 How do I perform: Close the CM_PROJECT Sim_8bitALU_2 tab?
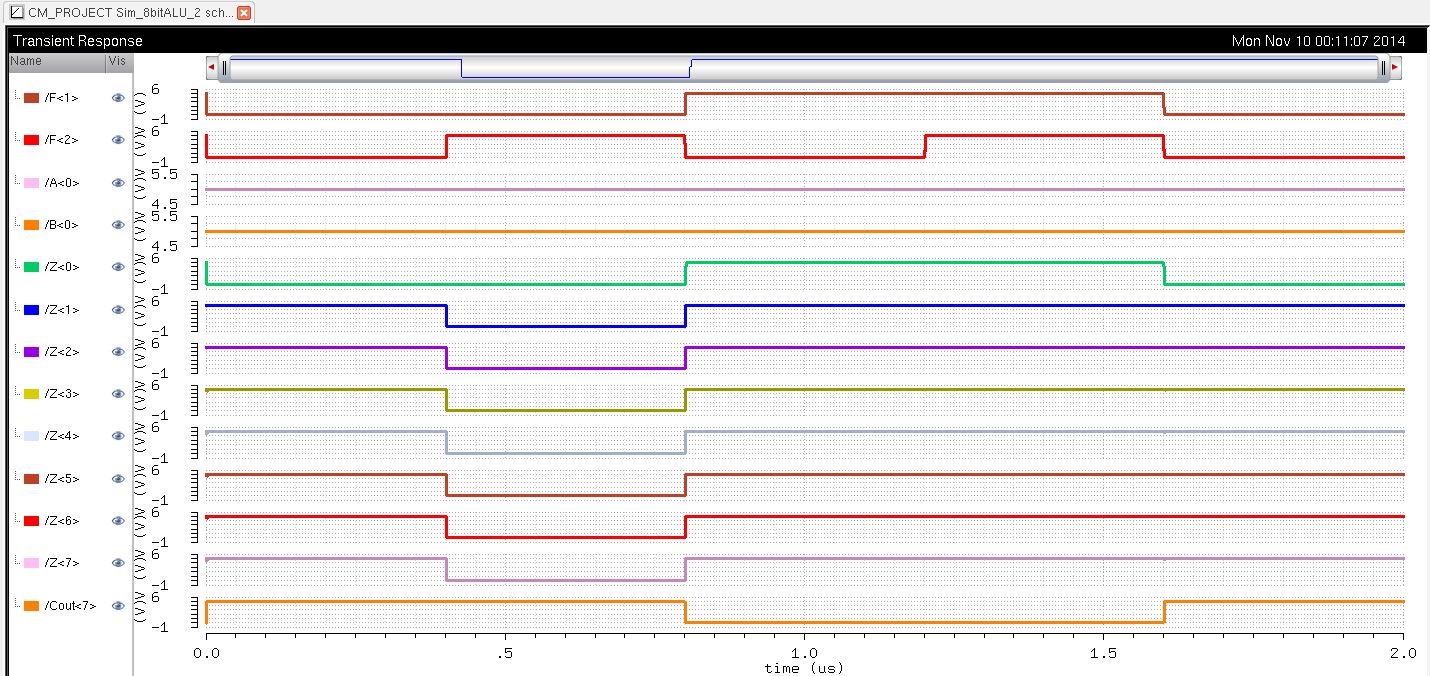pos(243,13)
